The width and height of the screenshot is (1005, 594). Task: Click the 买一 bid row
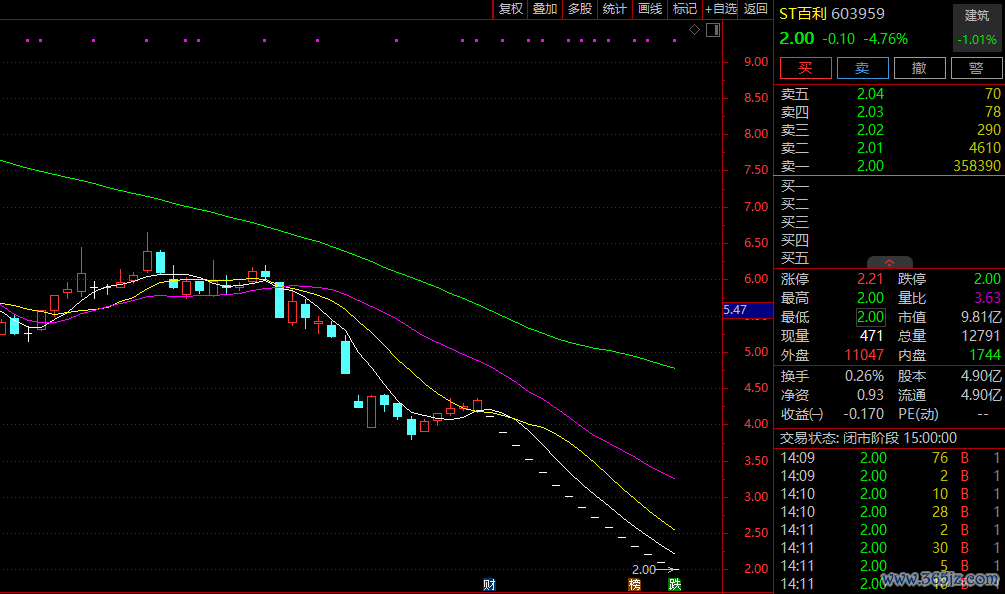coord(890,186)
